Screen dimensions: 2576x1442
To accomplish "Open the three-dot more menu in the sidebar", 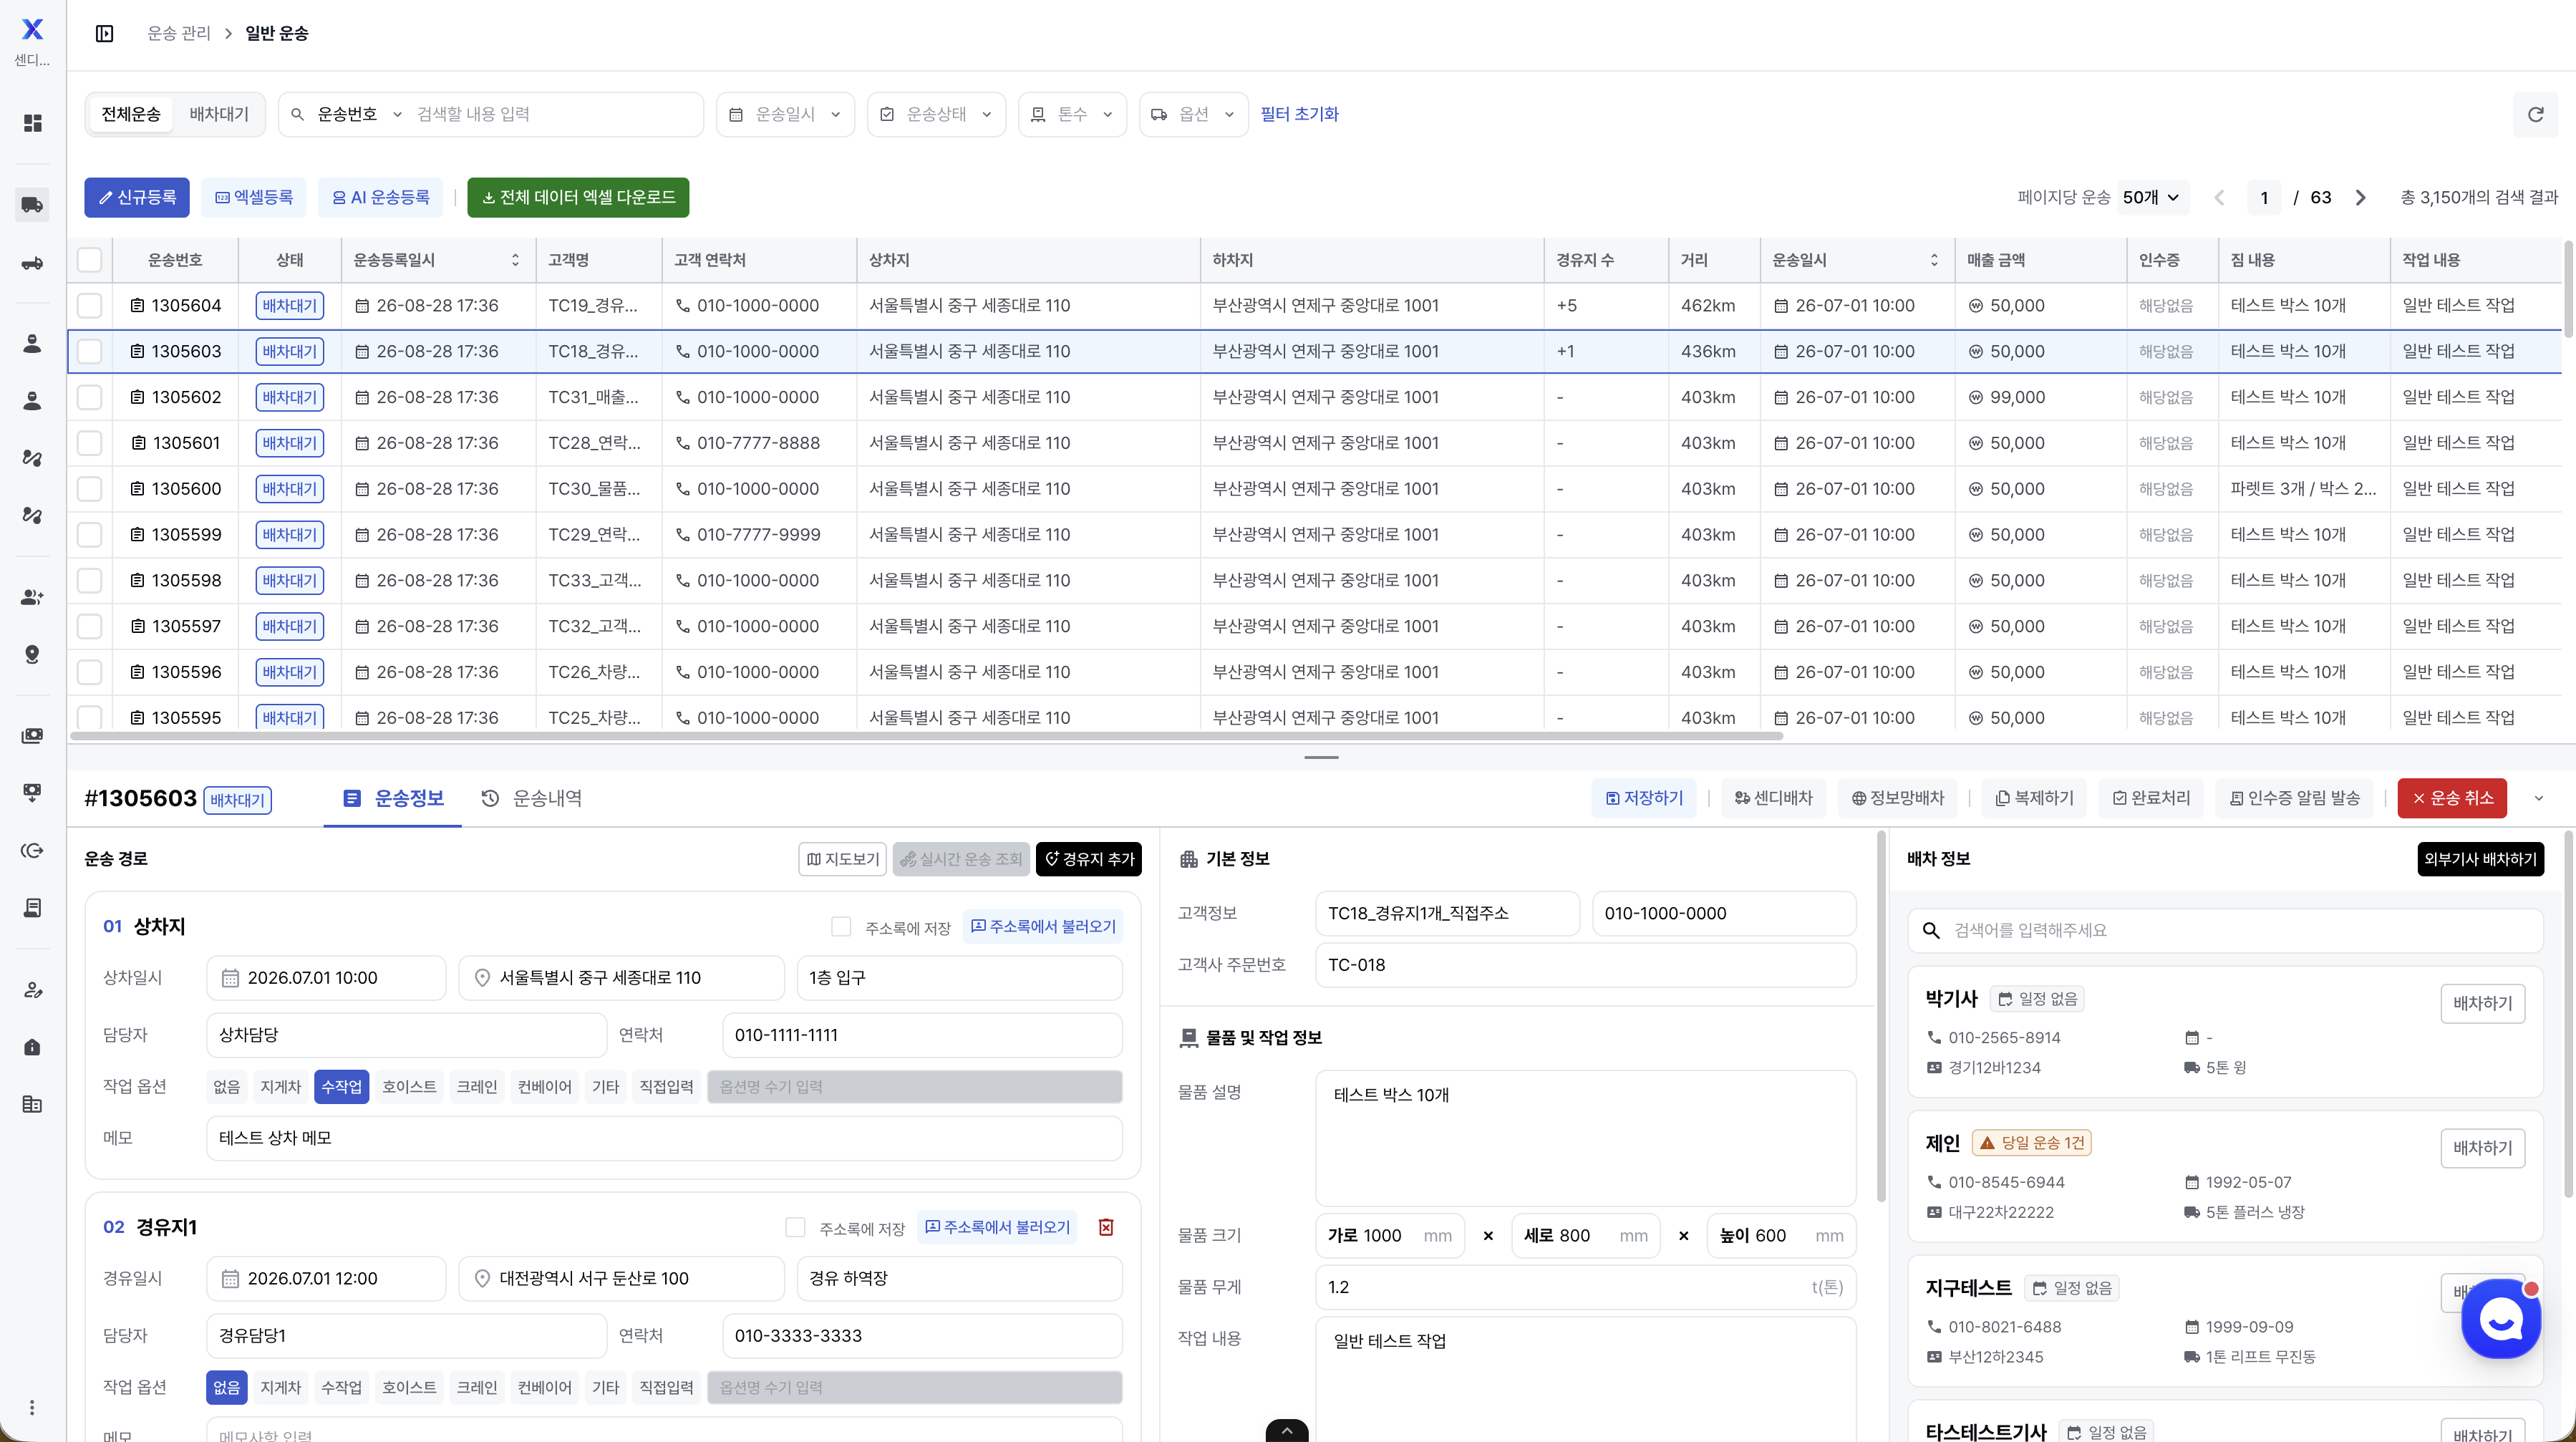I will pos(33,1408).
